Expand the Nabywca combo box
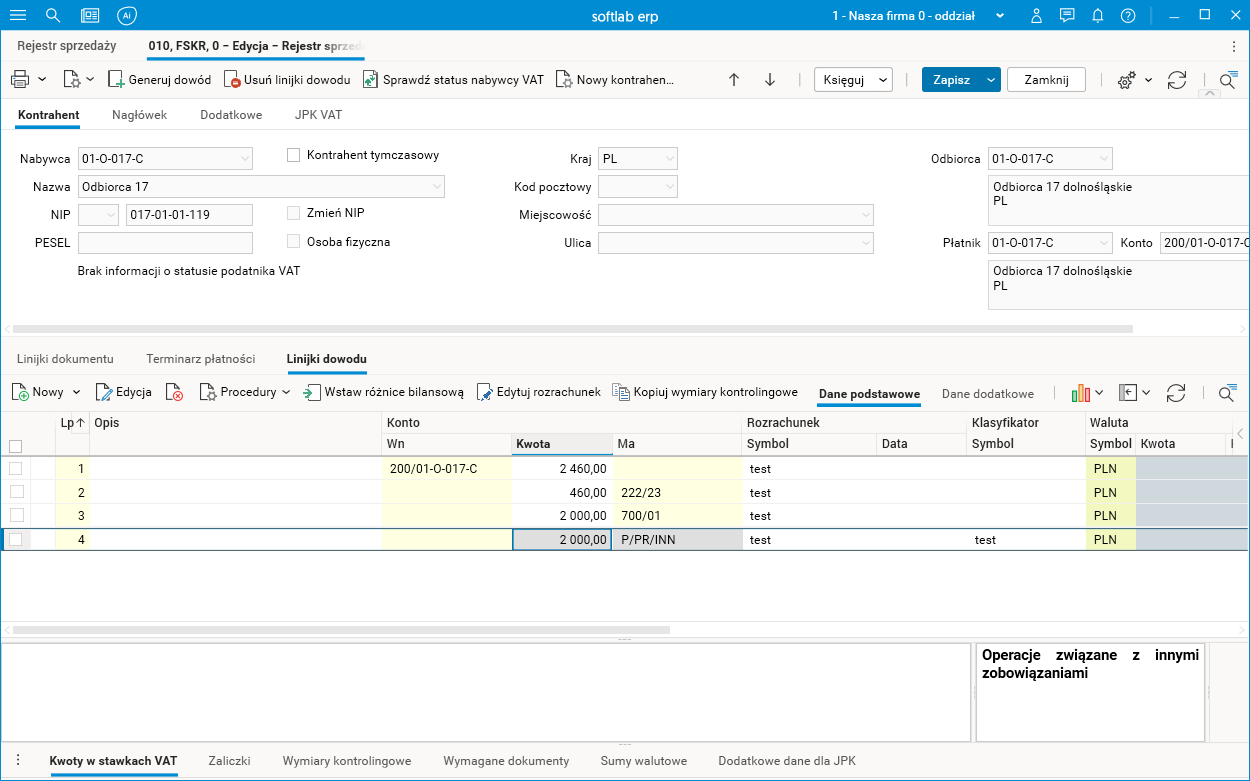This screenshot has width=1250, height=781. pos(245,158)
